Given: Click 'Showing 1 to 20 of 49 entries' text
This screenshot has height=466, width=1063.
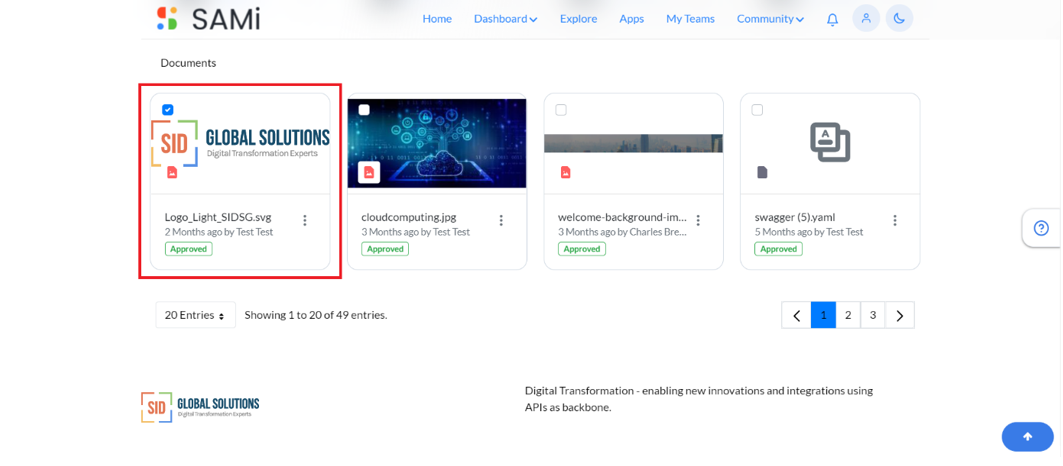Looking at the screenshot, I should click(x=316, y=315).
